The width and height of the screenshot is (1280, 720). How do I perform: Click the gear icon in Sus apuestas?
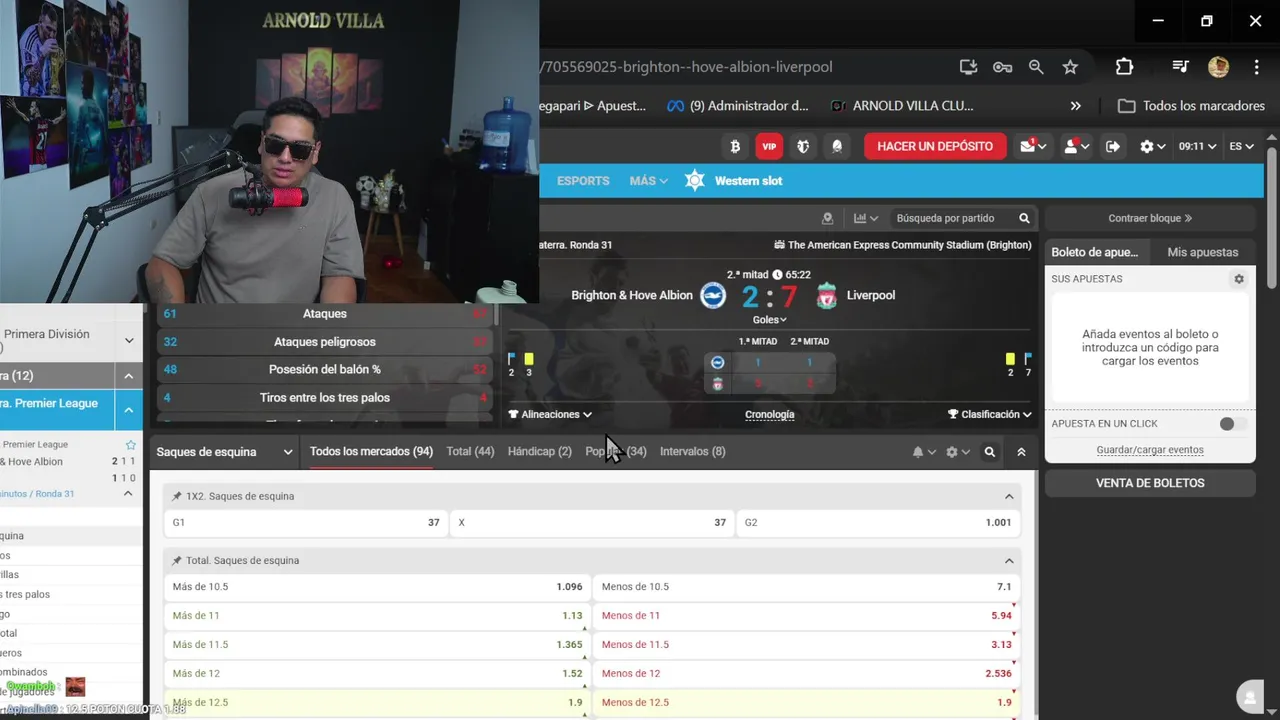(1239, 279)
